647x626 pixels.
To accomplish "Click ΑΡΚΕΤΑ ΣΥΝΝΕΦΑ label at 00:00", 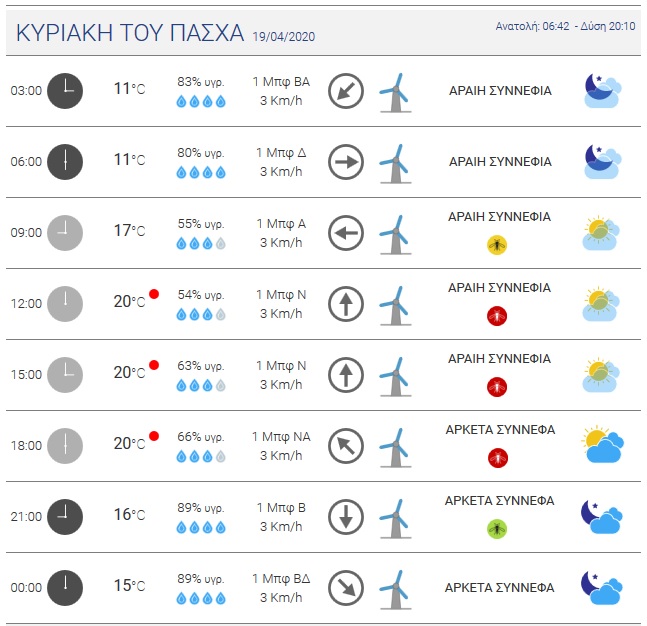I will 499,587.
